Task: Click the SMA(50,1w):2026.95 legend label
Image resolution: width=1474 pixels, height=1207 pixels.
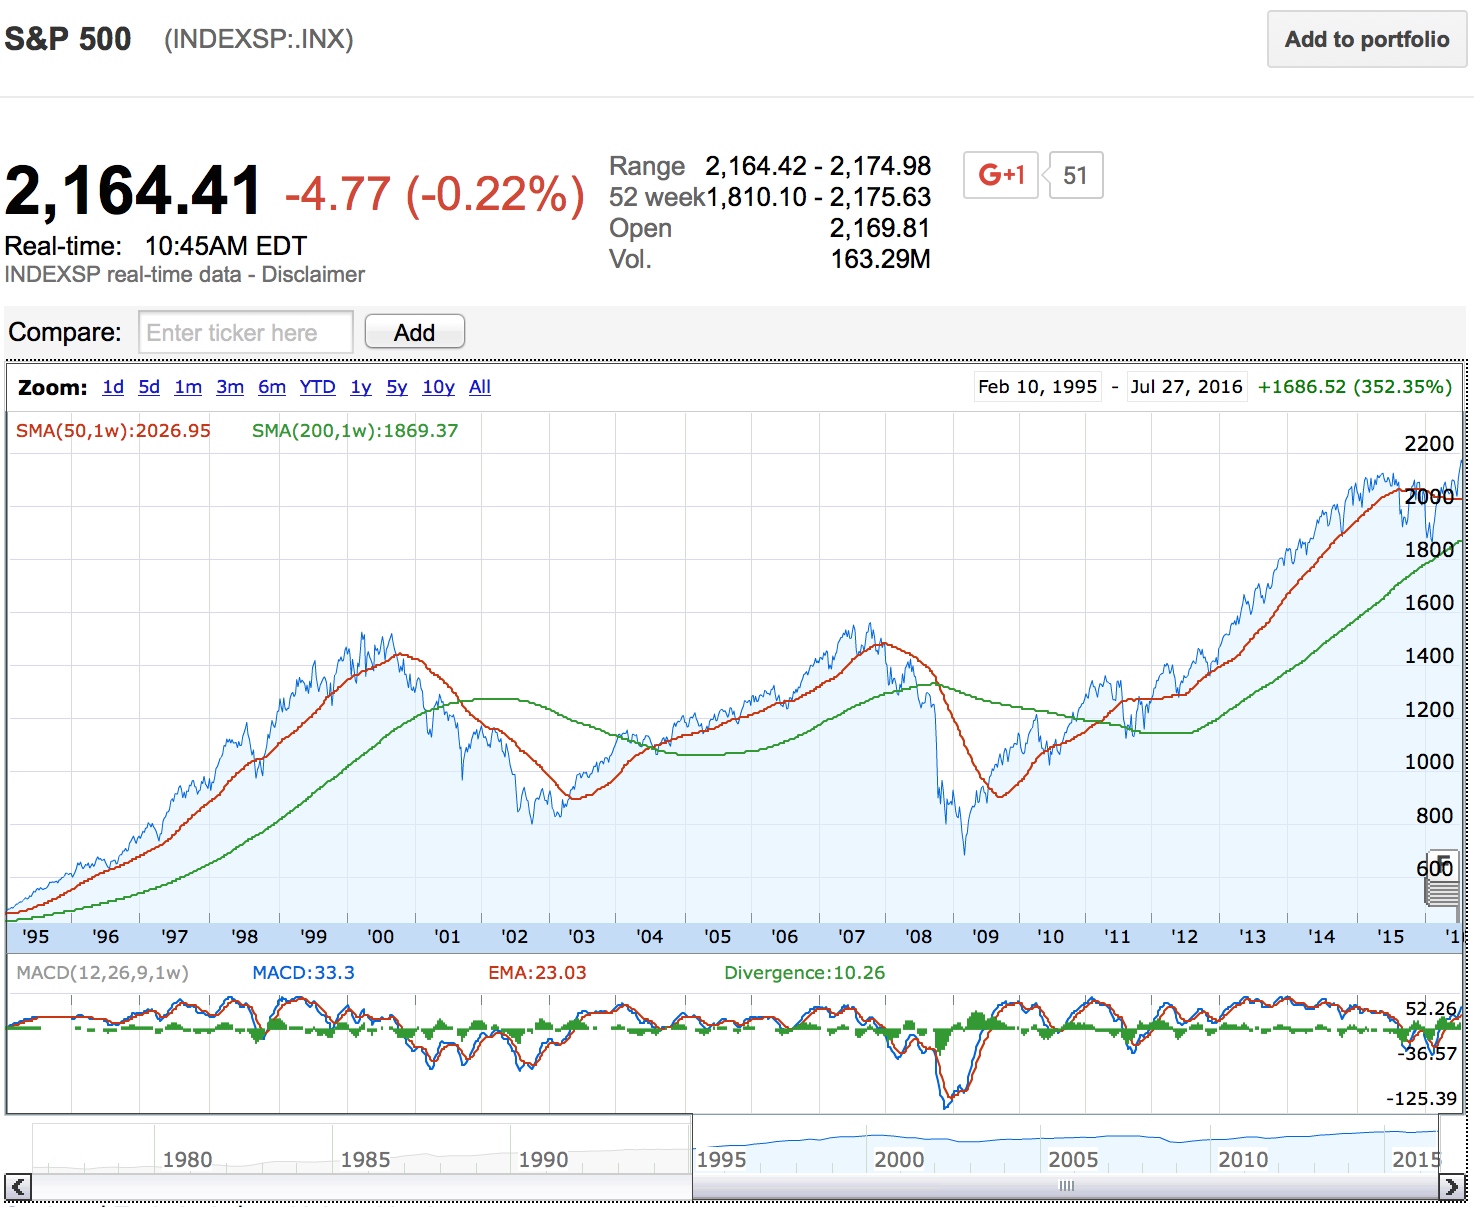Action: (113, 431)
